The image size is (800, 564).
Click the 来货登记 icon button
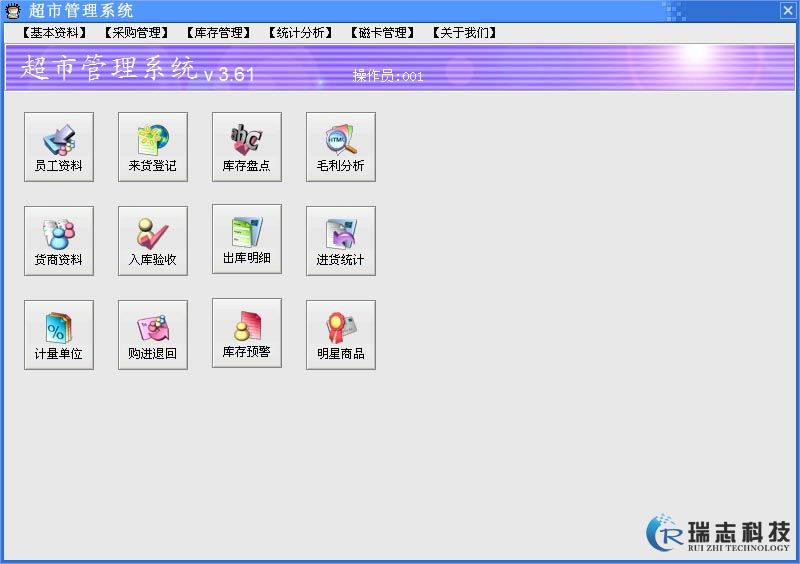point(153,147)
